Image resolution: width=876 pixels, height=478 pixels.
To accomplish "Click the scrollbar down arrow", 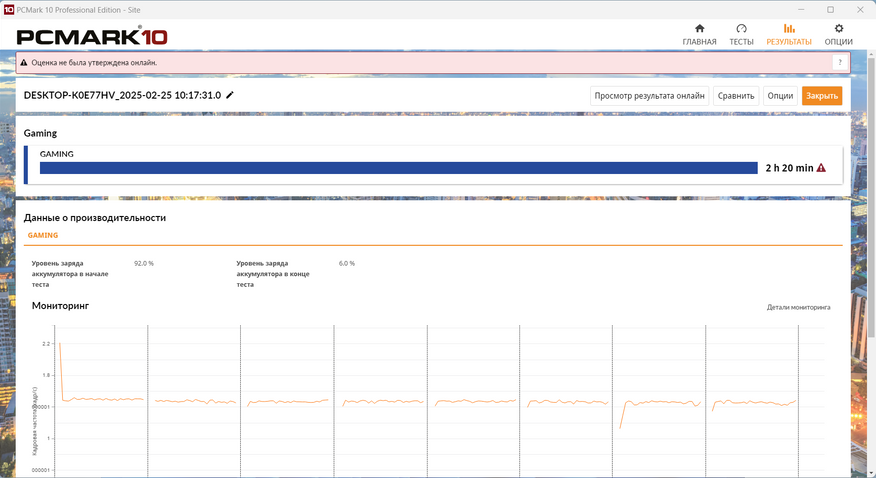I will click(x=869, y=471).
